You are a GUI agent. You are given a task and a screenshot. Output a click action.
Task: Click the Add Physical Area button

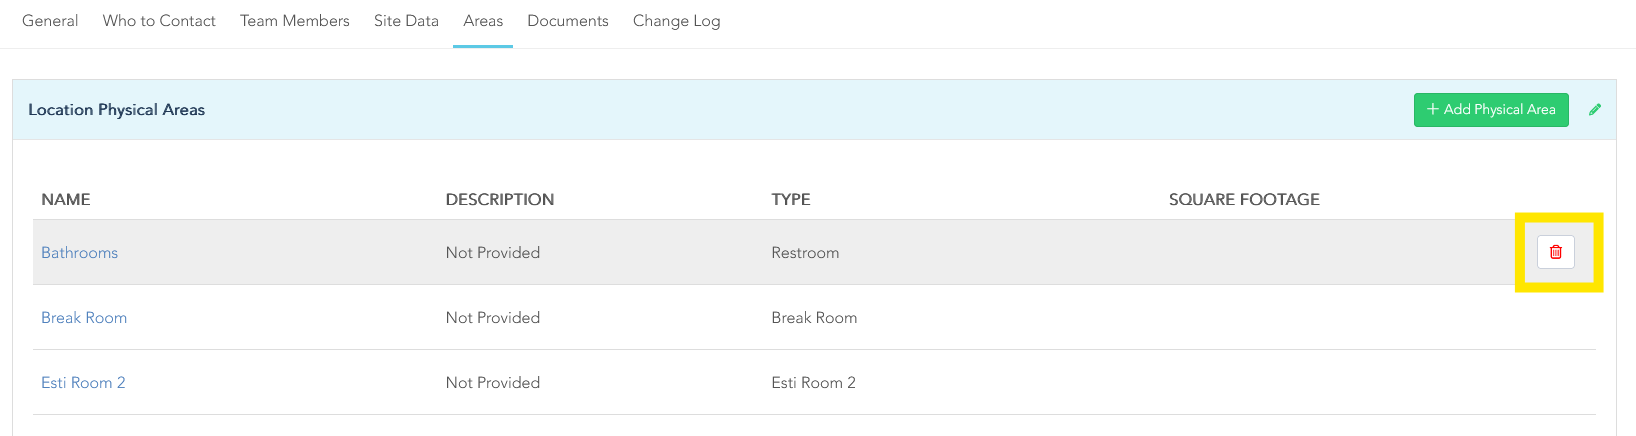pyautogui.click(x=1490, y=110)
